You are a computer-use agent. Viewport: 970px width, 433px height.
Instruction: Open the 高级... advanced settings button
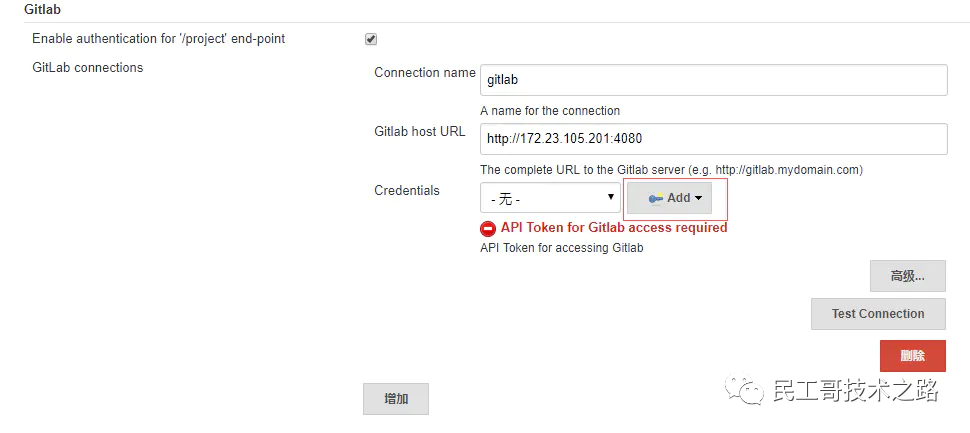click(908, 276)
